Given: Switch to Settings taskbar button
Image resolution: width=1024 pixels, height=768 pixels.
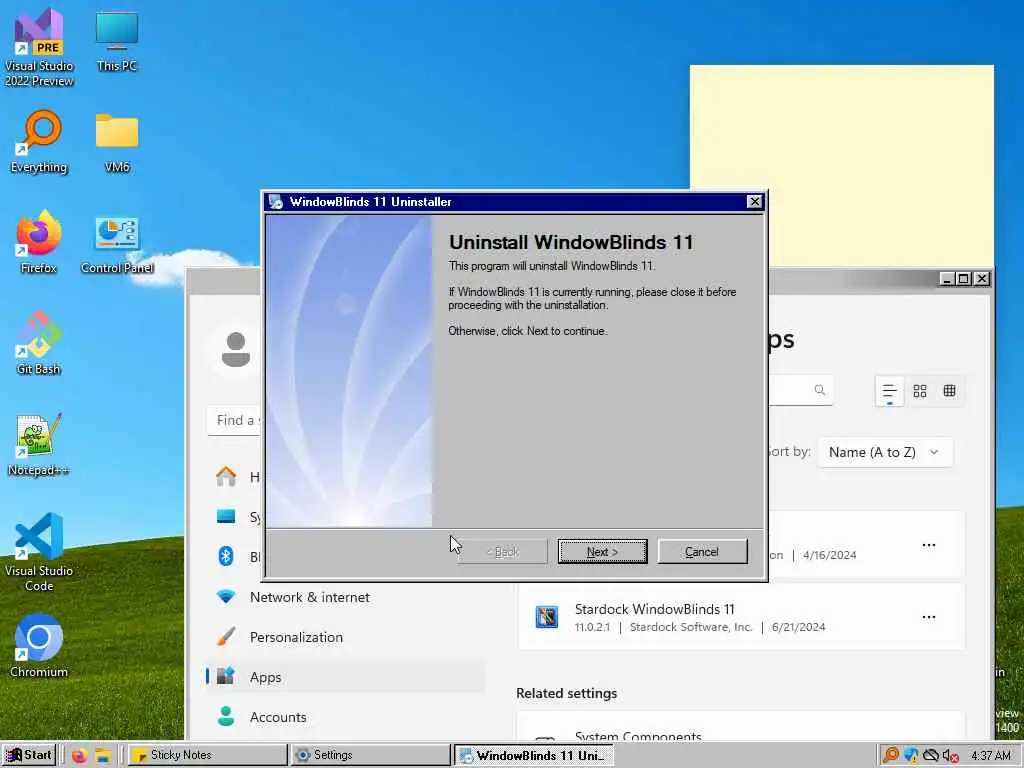Looking at the screenshot, I should pos(370,755).
